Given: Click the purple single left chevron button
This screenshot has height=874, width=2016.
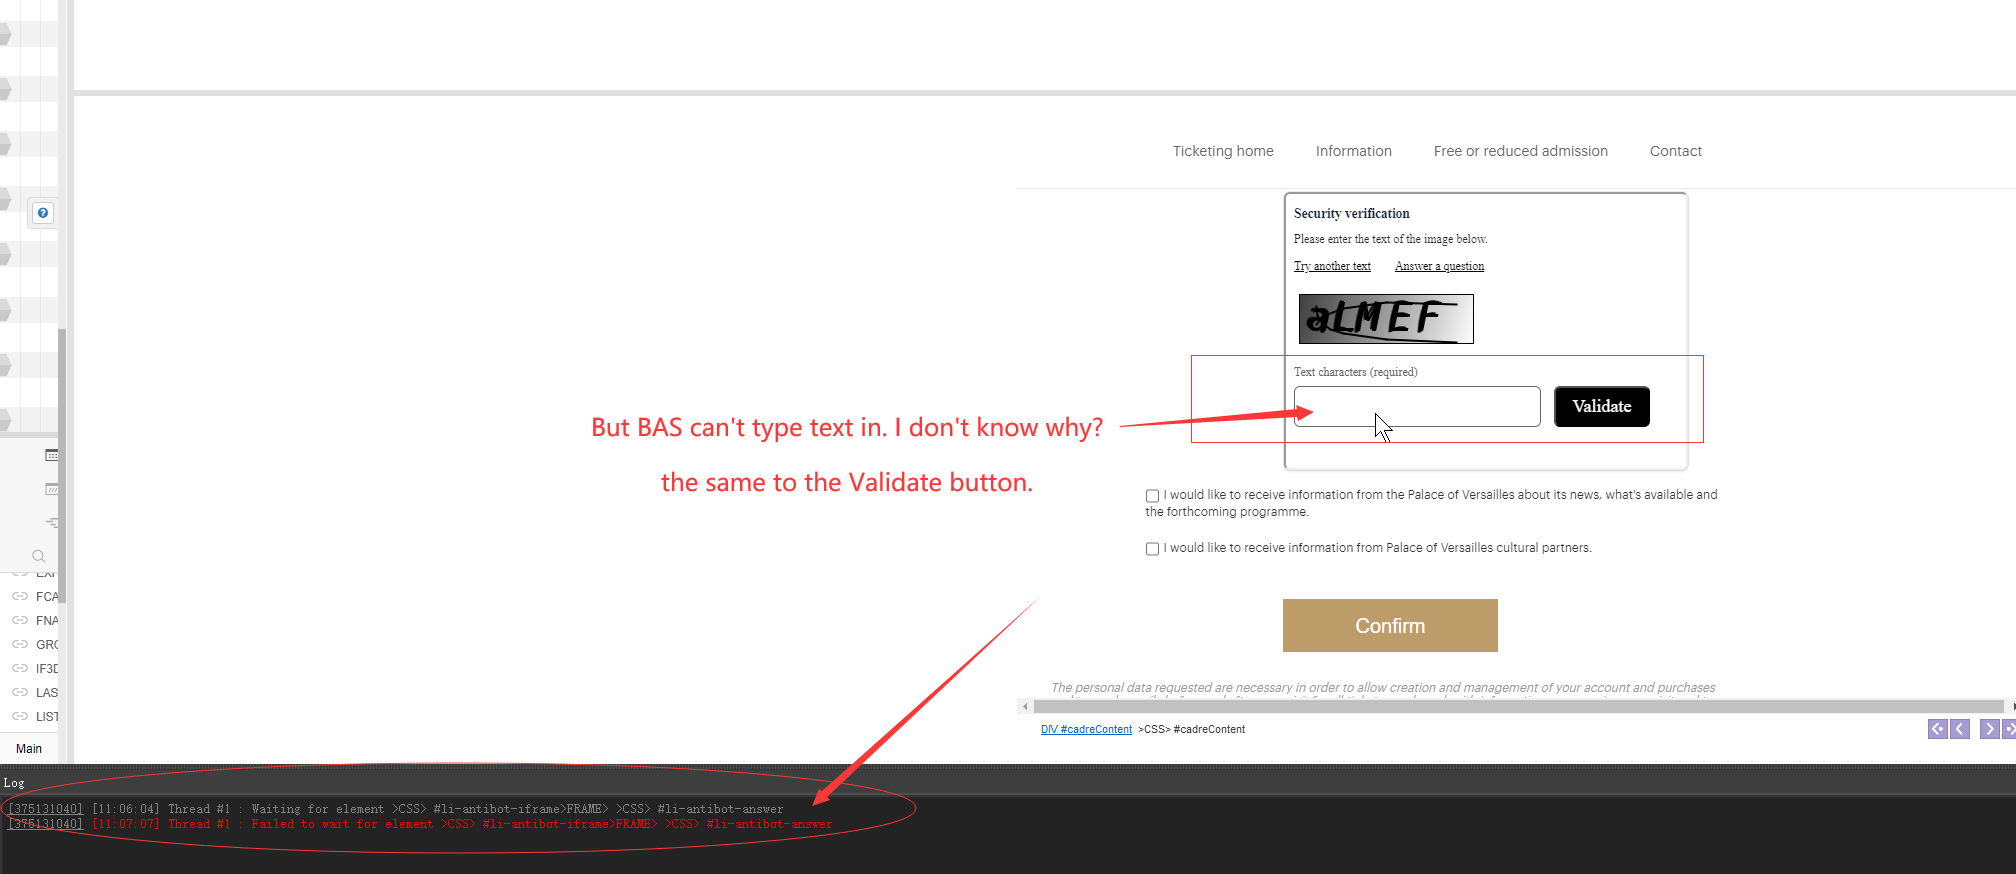Looking at the screenshot, I should [1960, 729].
